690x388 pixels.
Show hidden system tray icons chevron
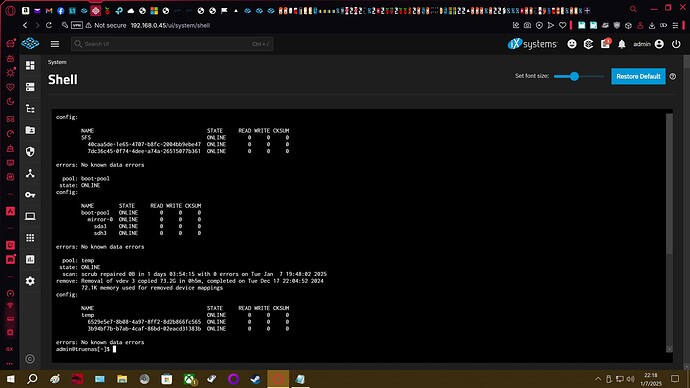coord(598,379)
